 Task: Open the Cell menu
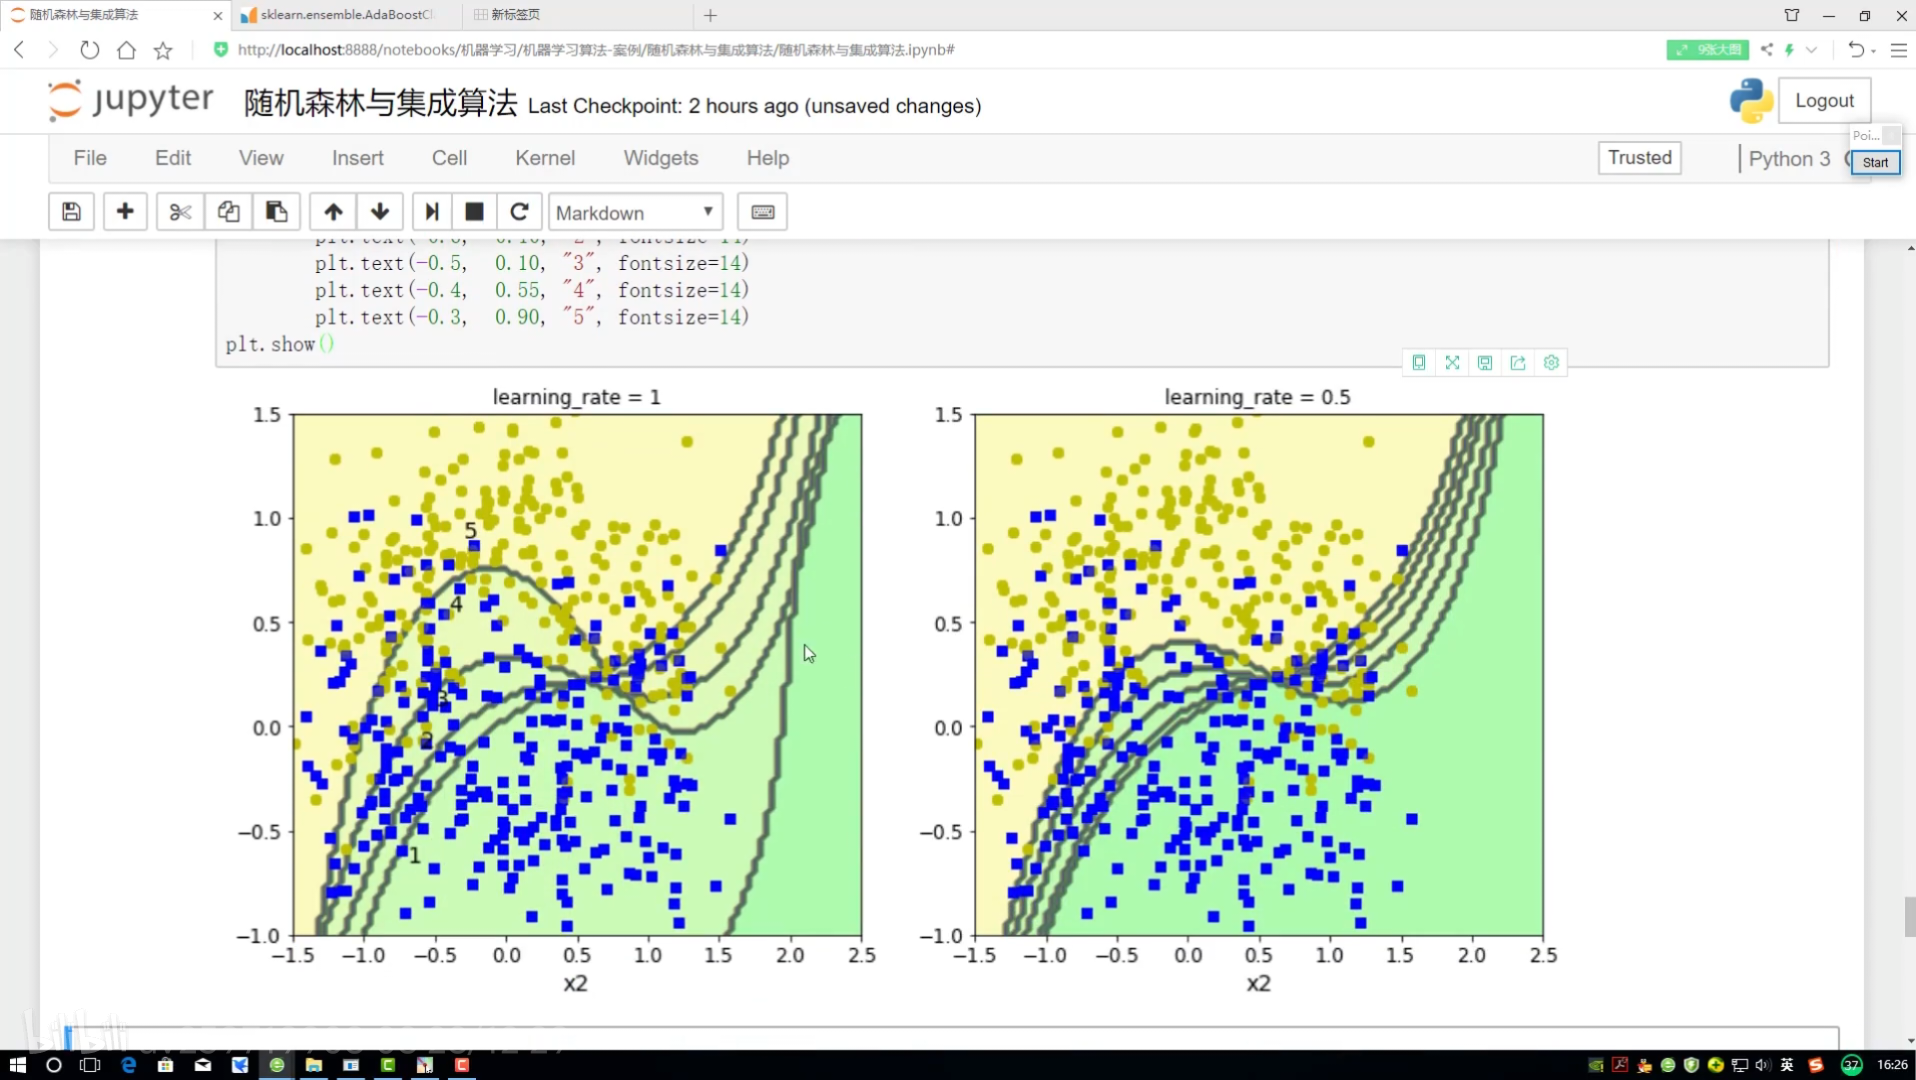[x=449, y=158]
